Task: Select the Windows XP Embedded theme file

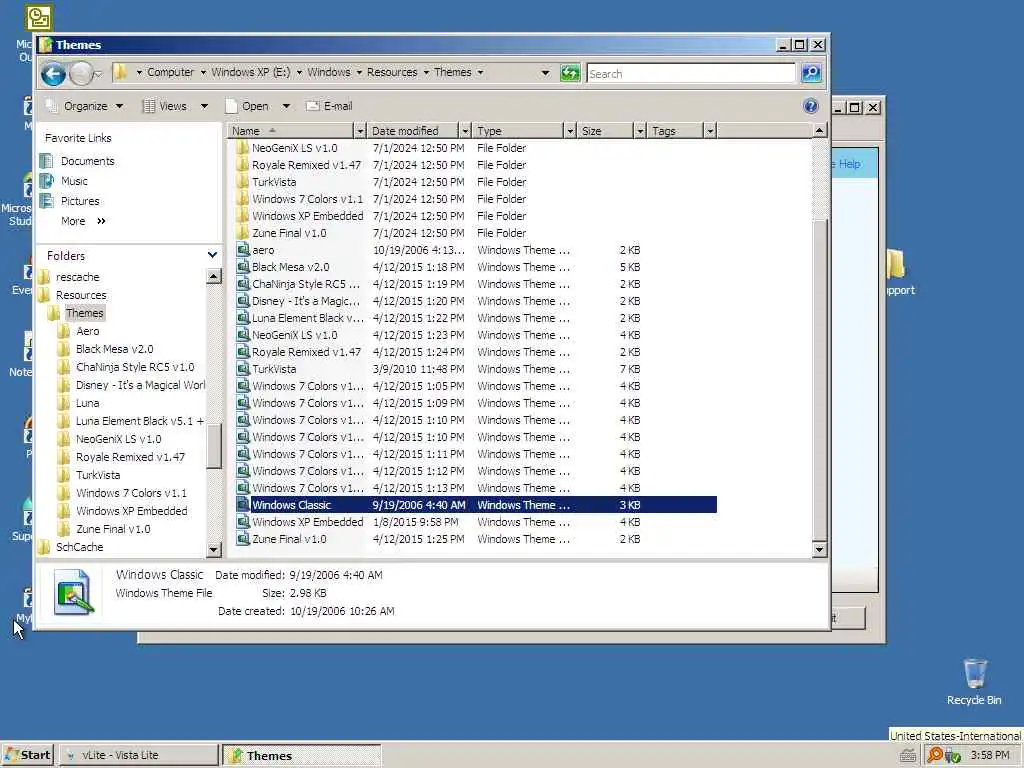Action: (308, 522)
